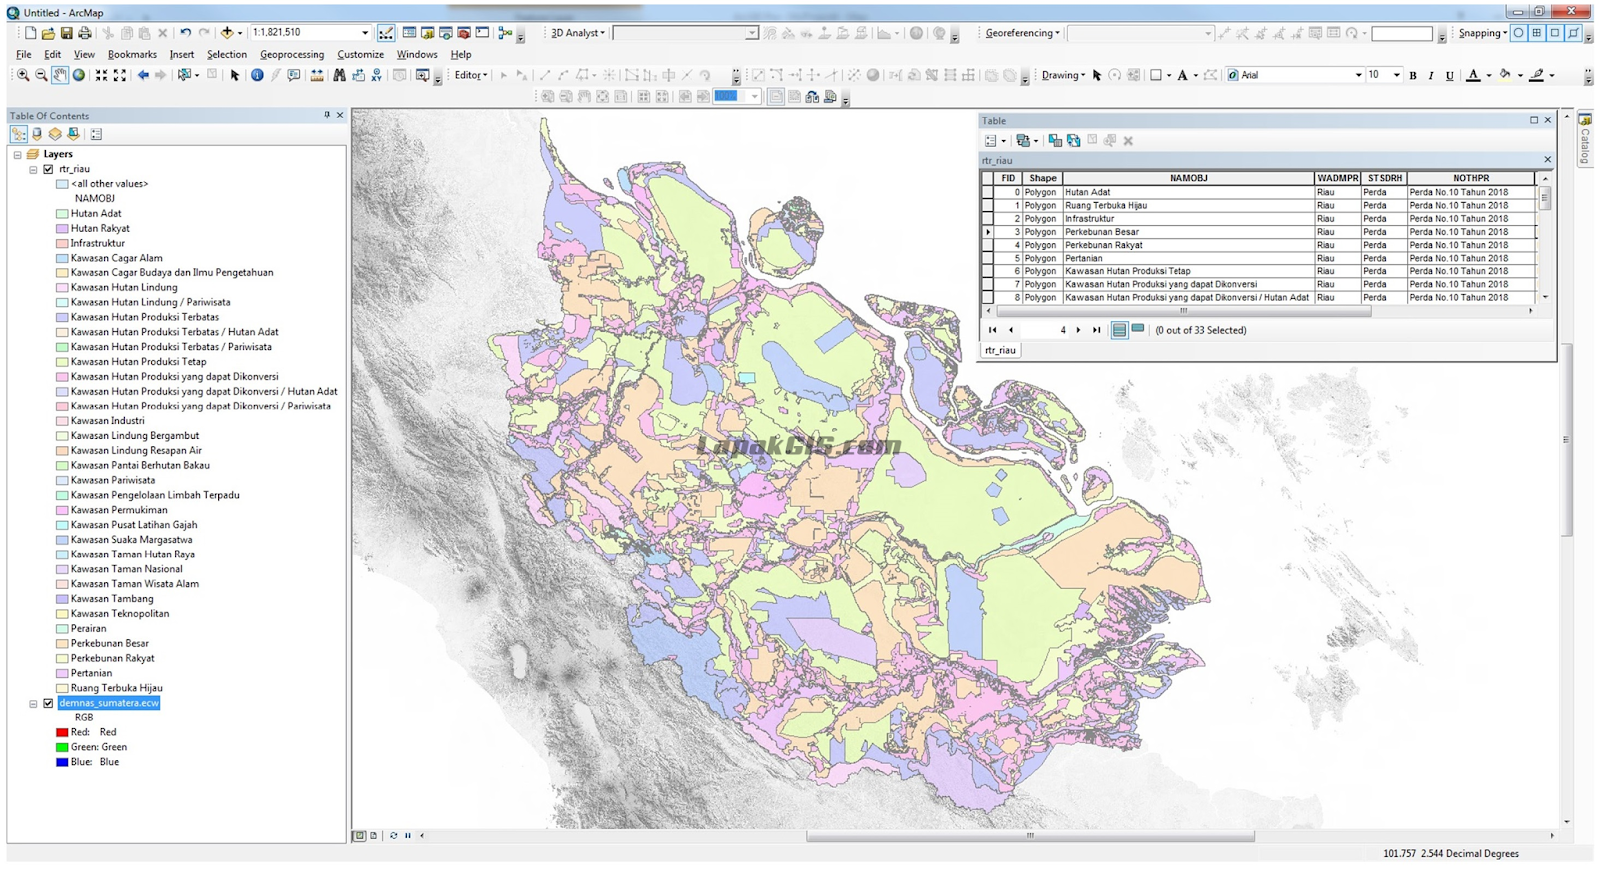Toggle End Snapping button
1600x896 pixels.
click(1537, 33)
